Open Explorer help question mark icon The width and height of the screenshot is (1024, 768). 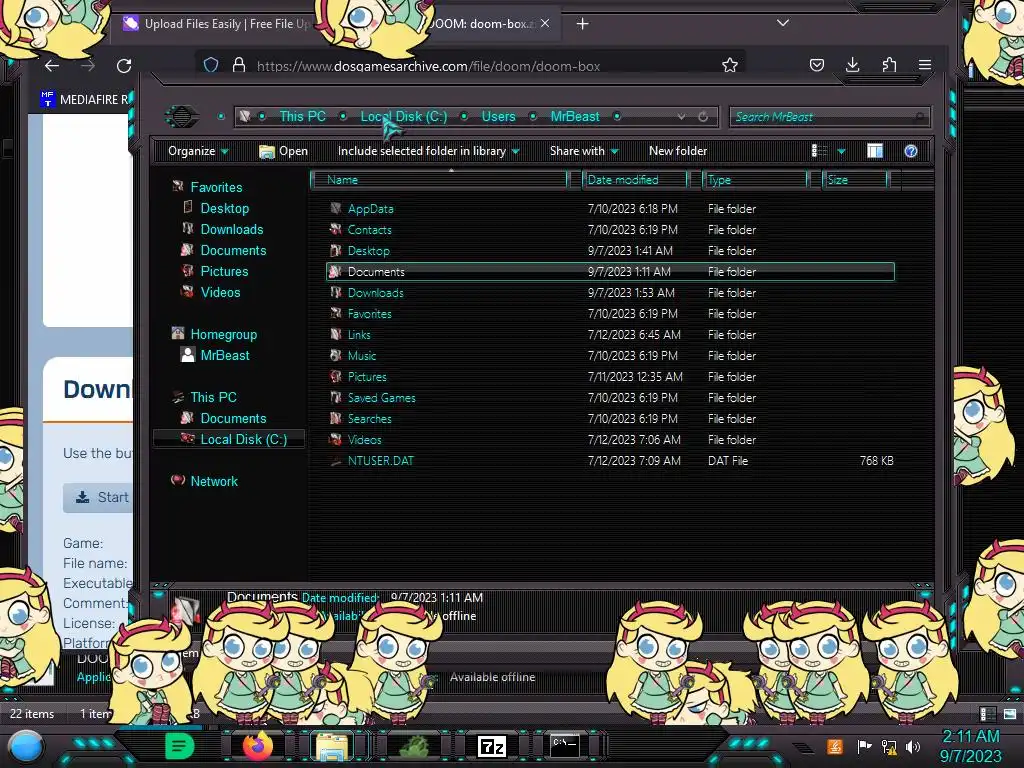pyautogui.click(x=911, y=151)
